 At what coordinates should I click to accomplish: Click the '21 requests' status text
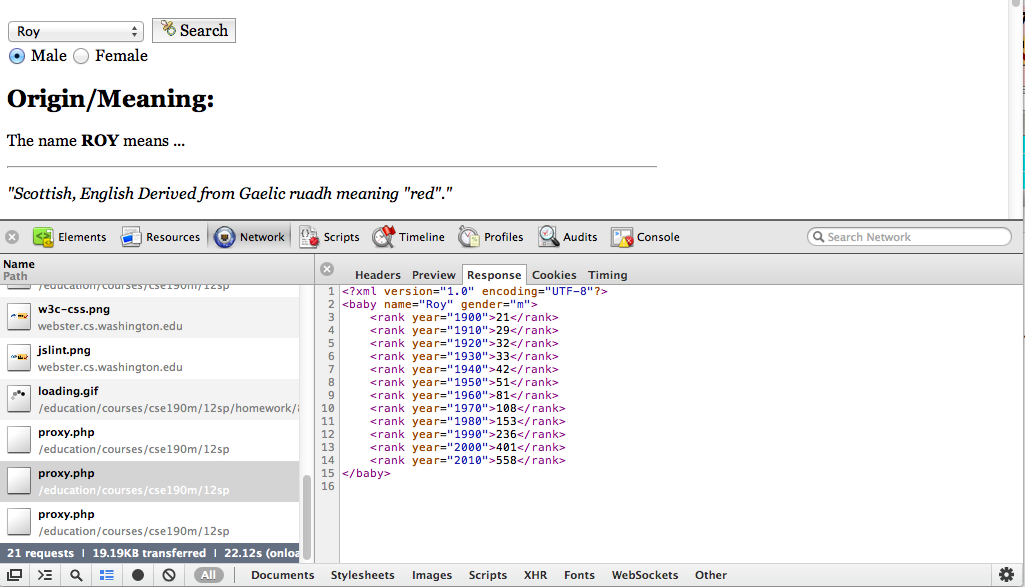41,553
